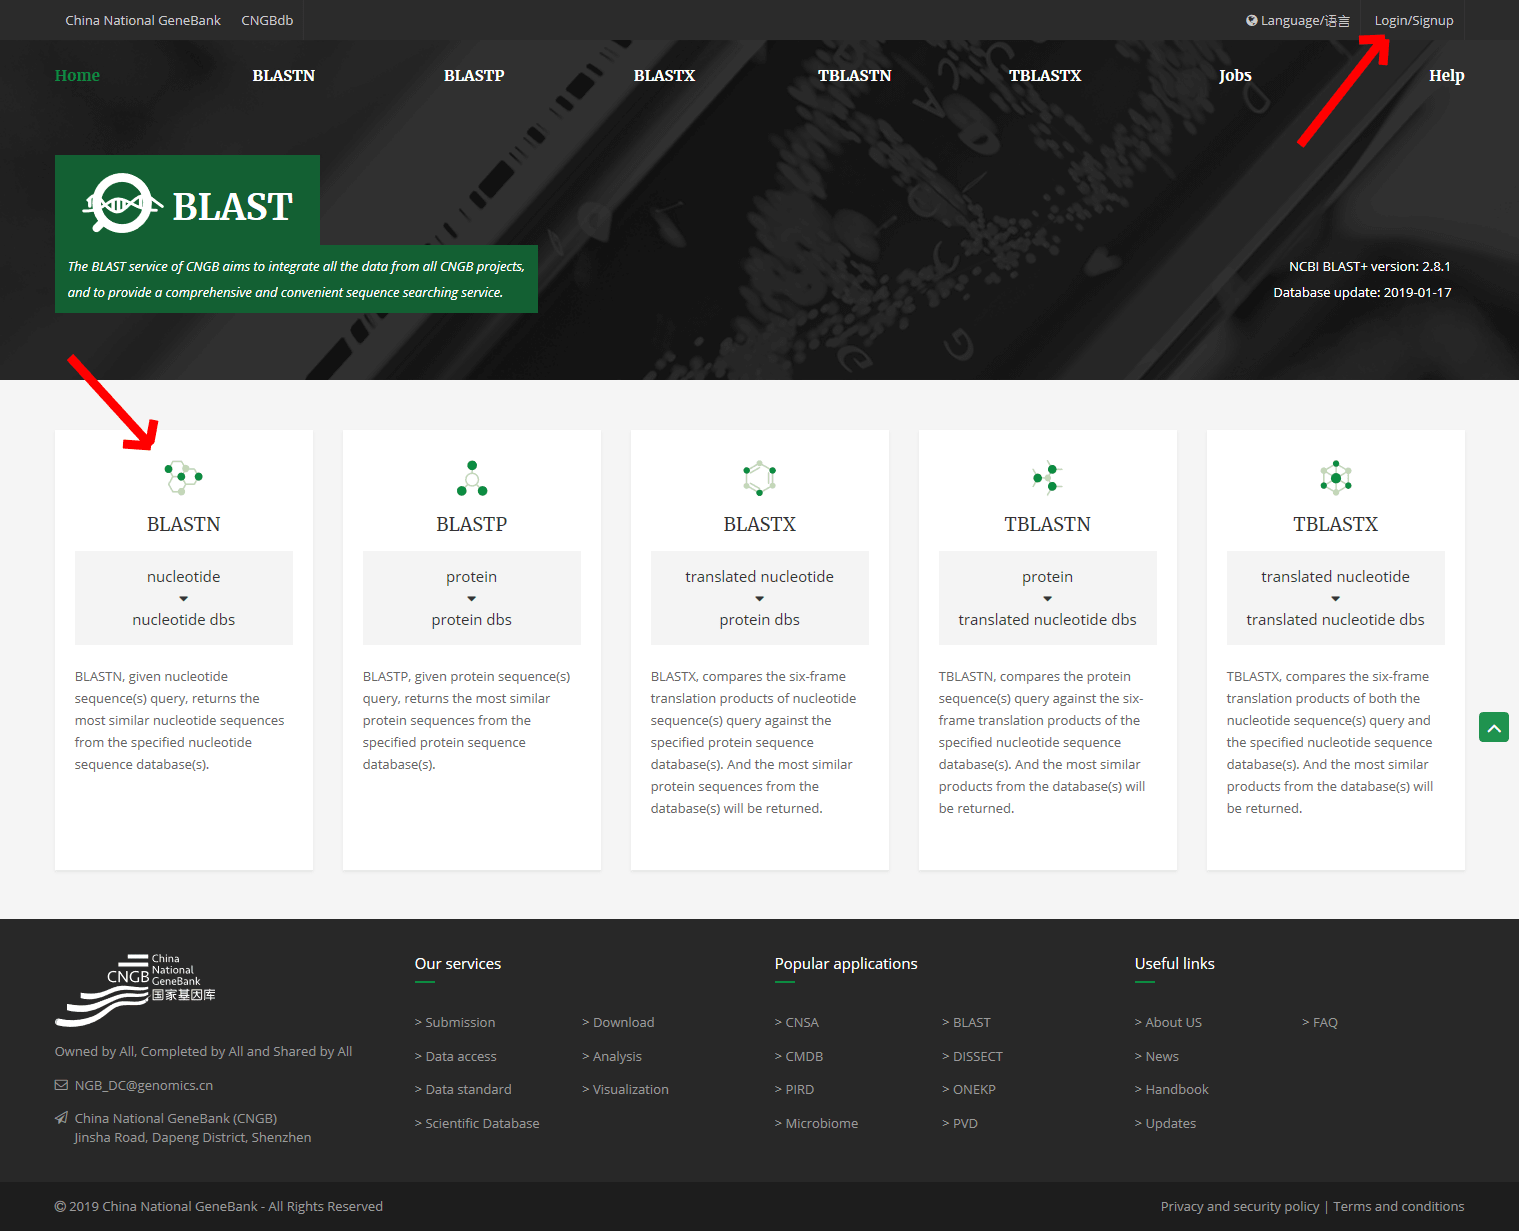Open the Handbook footer link
The height and width of the screenshot is (1231, 1519).
click(1172, 1089)
